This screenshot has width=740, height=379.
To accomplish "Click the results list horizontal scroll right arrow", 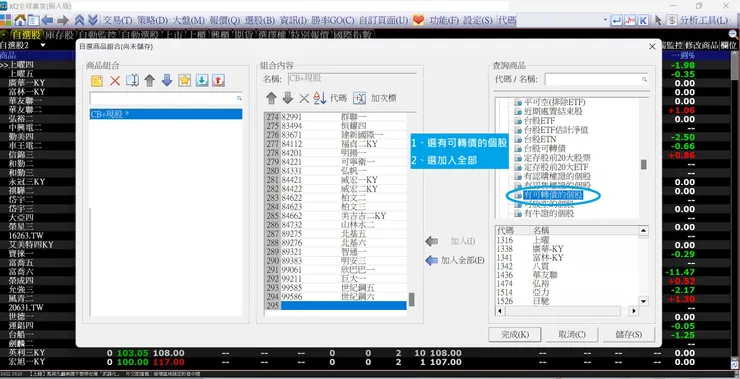I will pyautogui.click(x=633, y=311).
